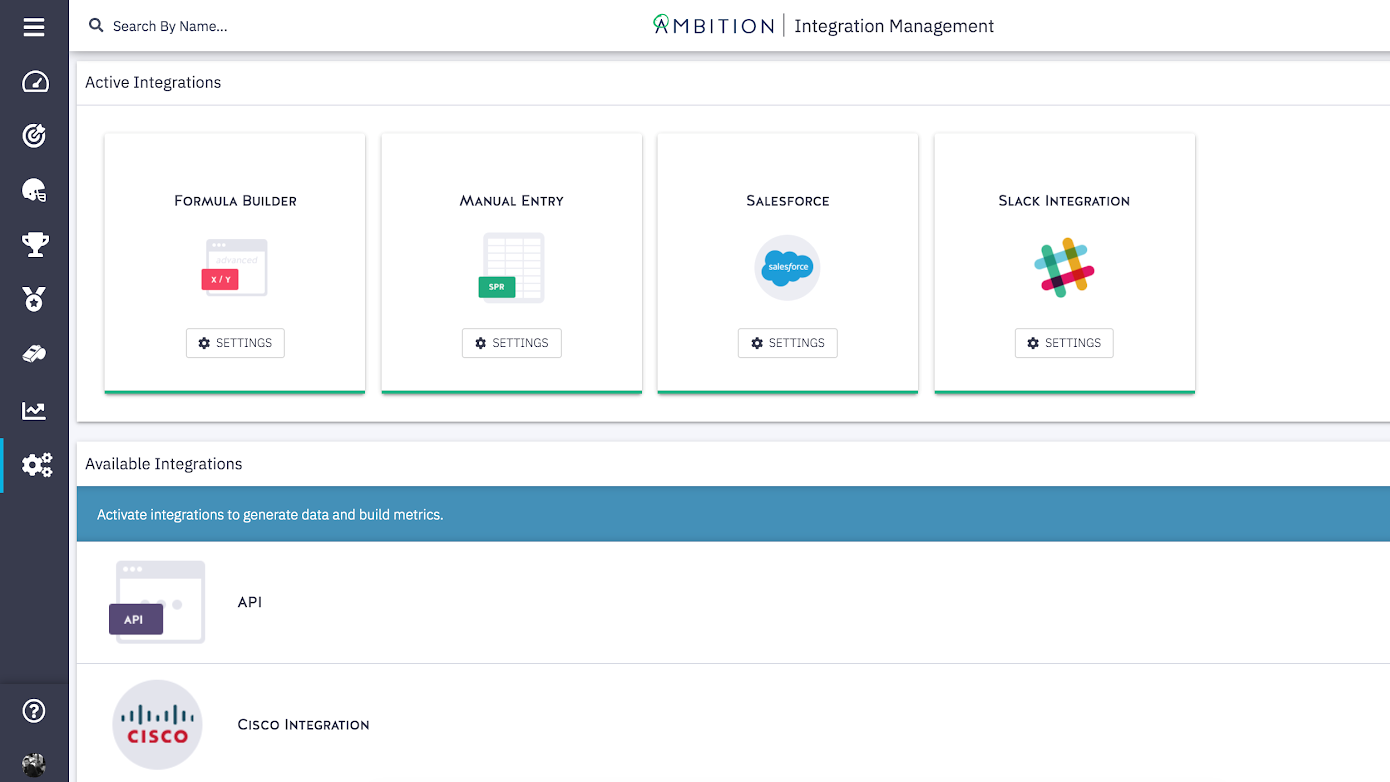Open the hamburger navigation menu
Image resolution: width=1390 pixels, height=782 pixels.
pos(33,26)
